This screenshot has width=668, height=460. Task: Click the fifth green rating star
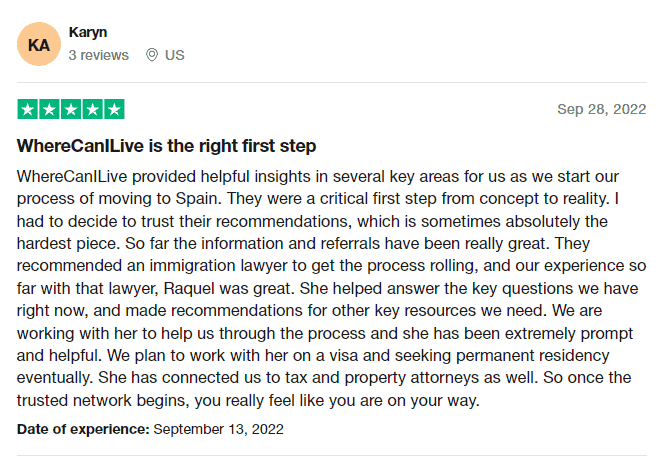(x=114, y=109)
